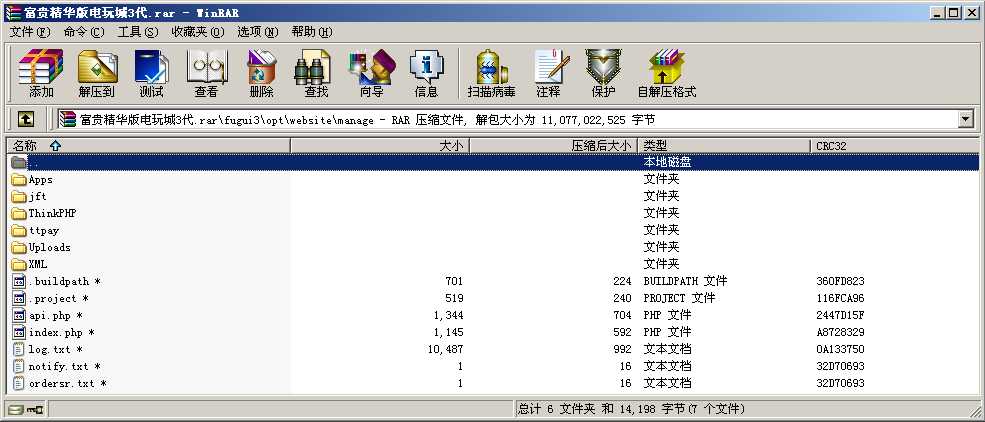The image size is (985, 422).
Task: Click the CRC32 value A8728329
Action: (841, 332)
